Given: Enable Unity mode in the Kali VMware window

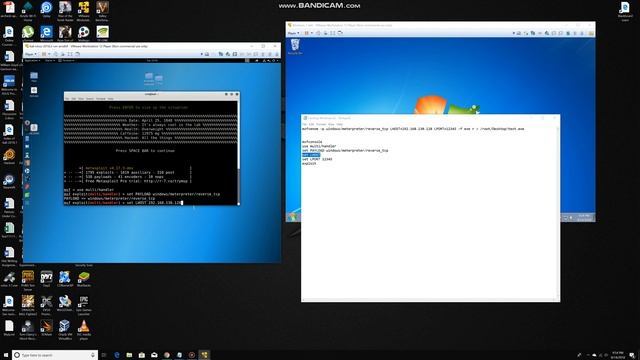Looking at the screenshot, I should pyautogui.click(x=77, y=54).
